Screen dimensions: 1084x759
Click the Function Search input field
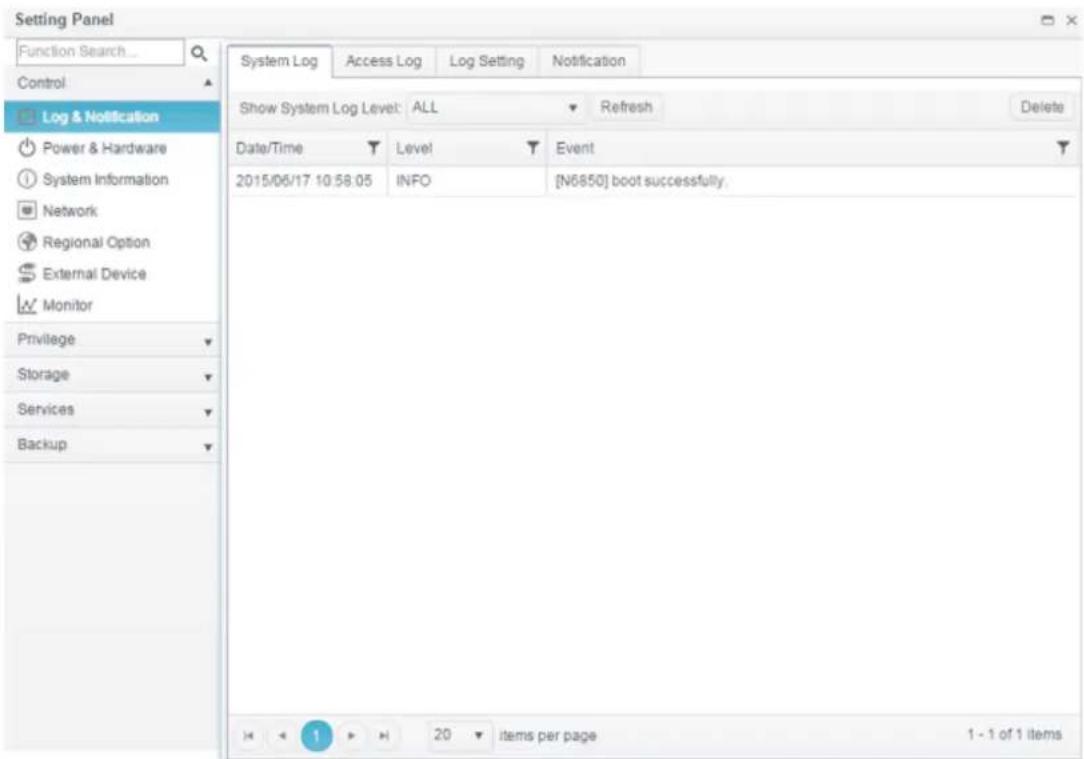100,52
